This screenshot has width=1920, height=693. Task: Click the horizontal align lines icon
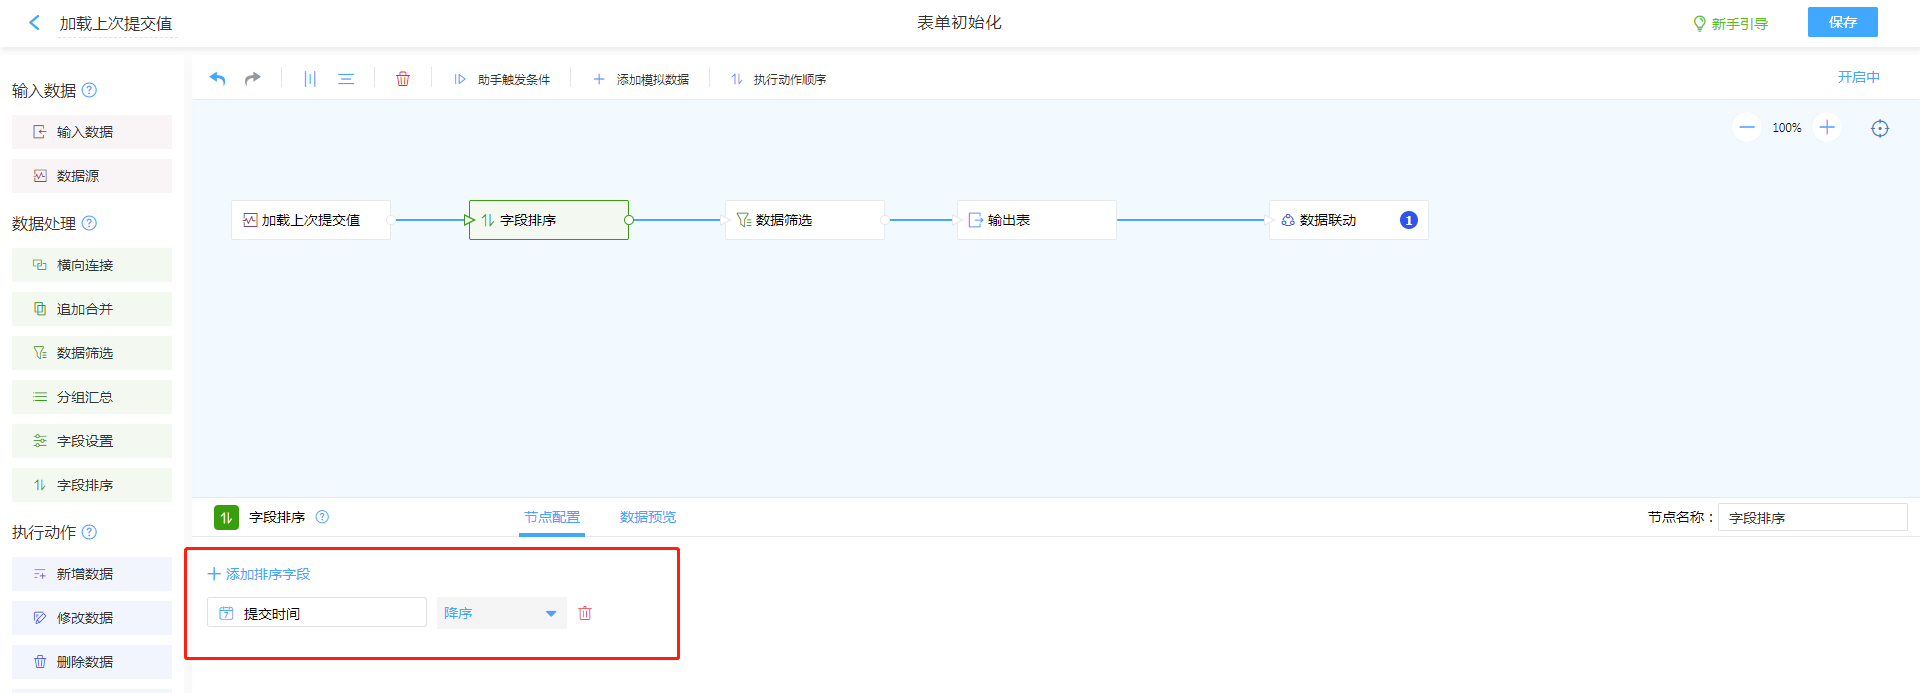pos(346,79)
